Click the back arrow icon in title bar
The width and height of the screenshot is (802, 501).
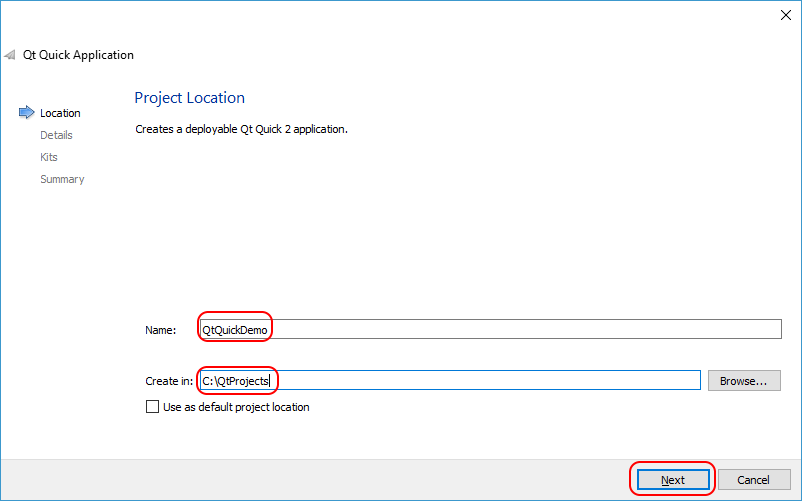(x=10, y=55)
